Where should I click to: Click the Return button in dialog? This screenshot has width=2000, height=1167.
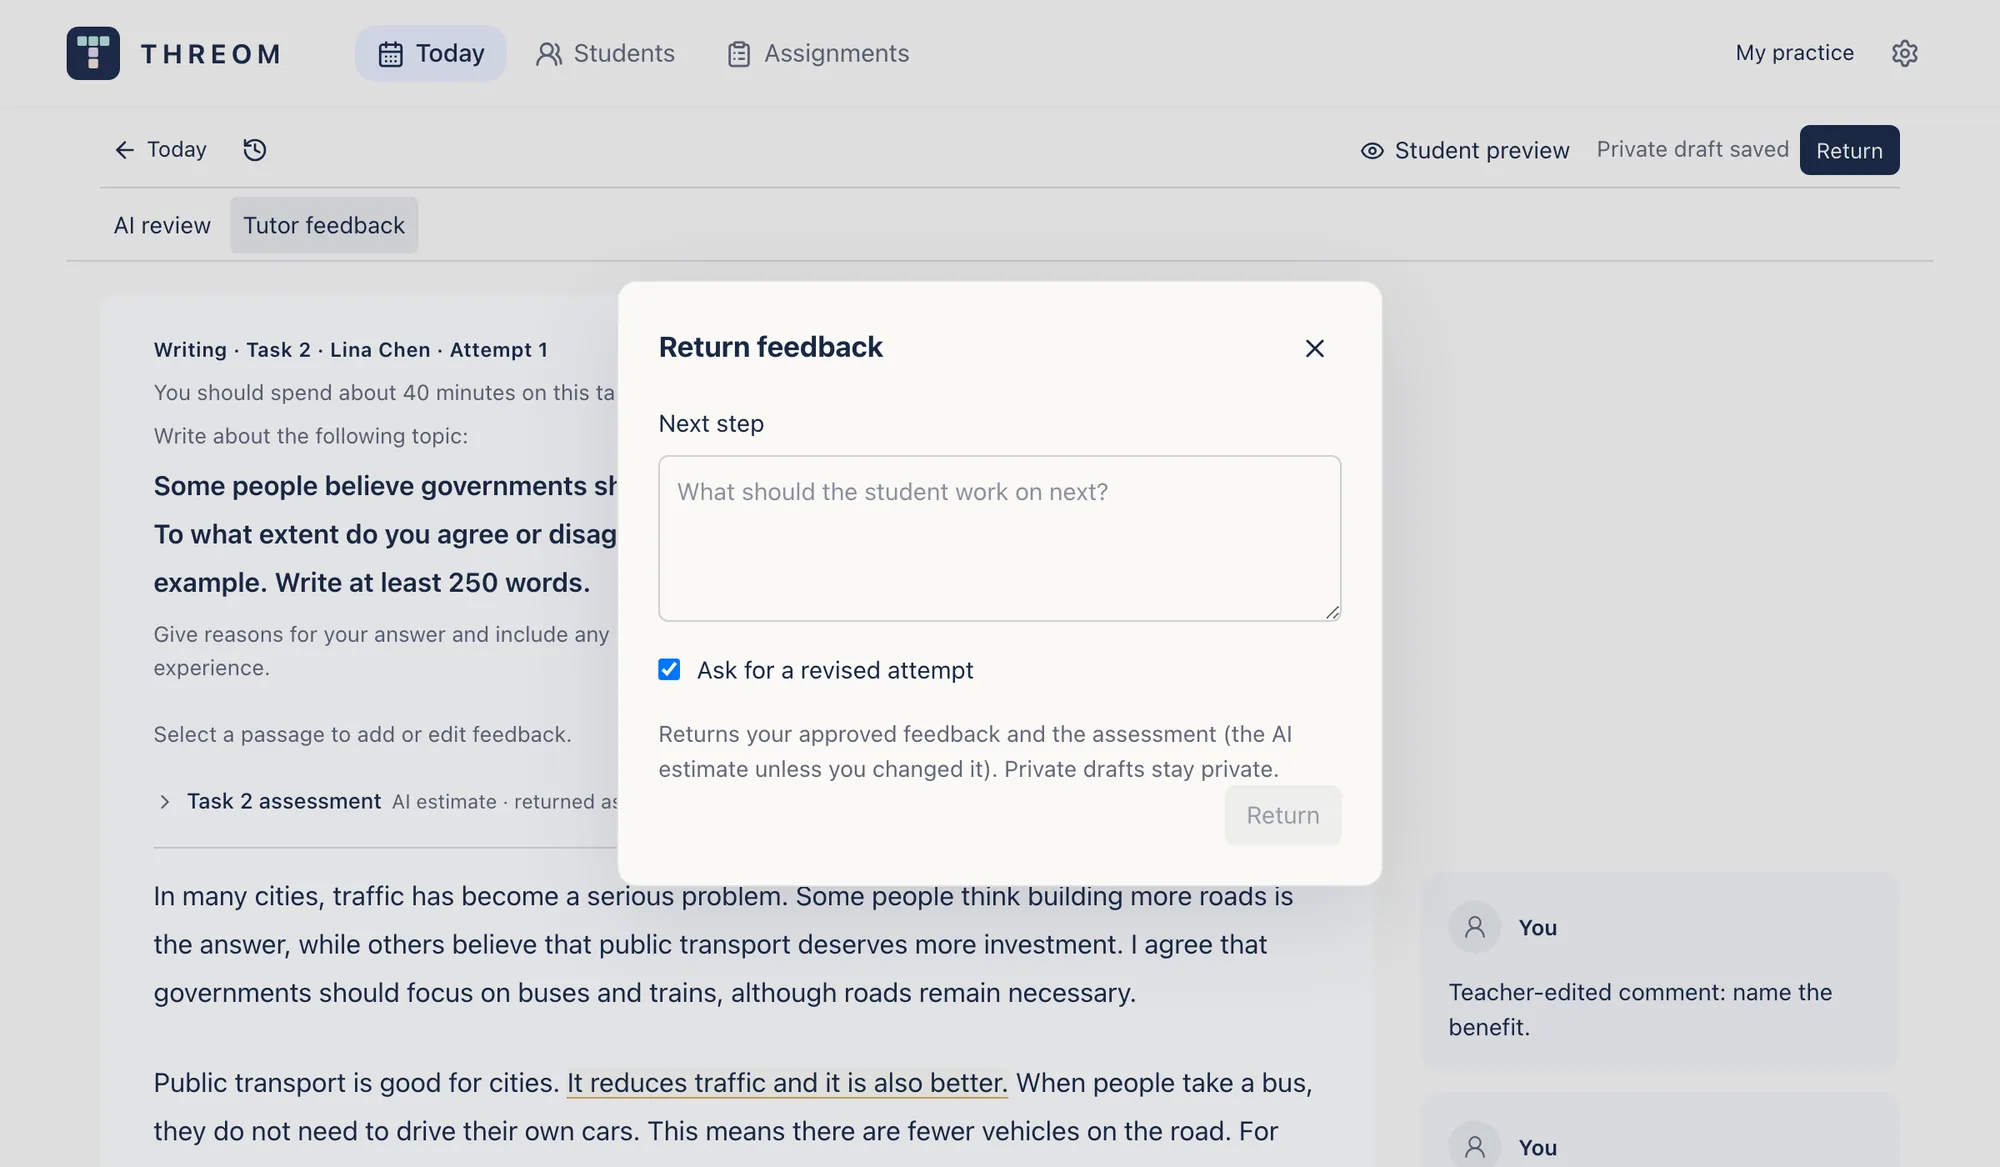coord(1282,815)
